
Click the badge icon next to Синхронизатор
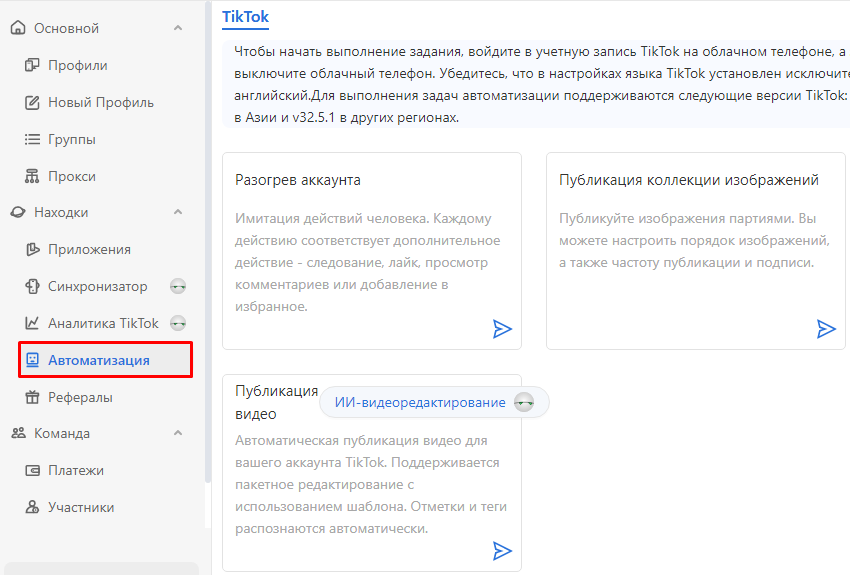point(178,286)
